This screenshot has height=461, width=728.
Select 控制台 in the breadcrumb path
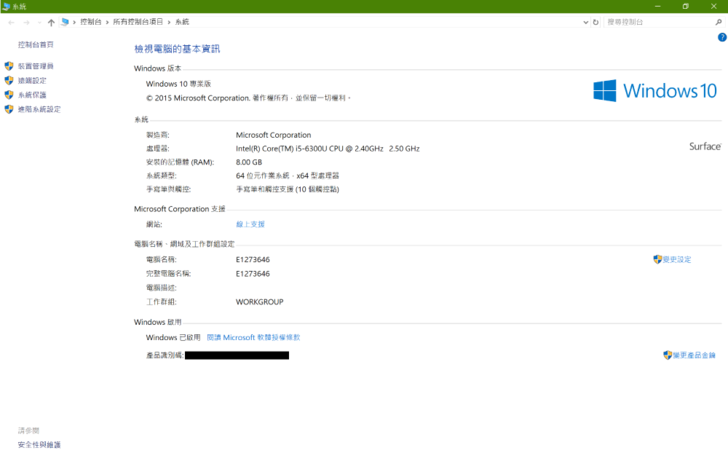click(91, 22)
